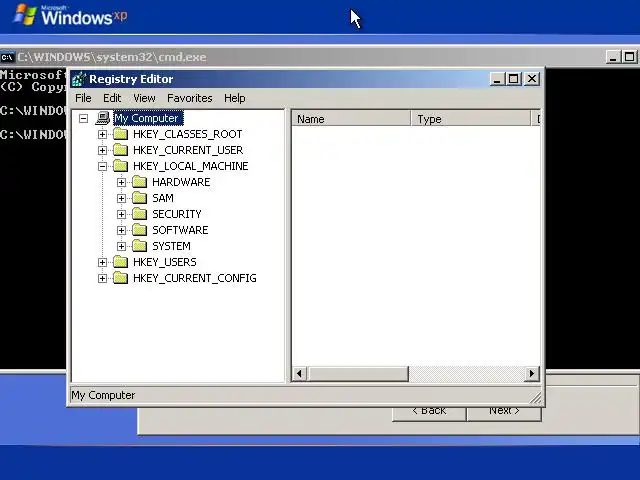Select the SAM key label
The image size is (640, 480).
point(163,198)
